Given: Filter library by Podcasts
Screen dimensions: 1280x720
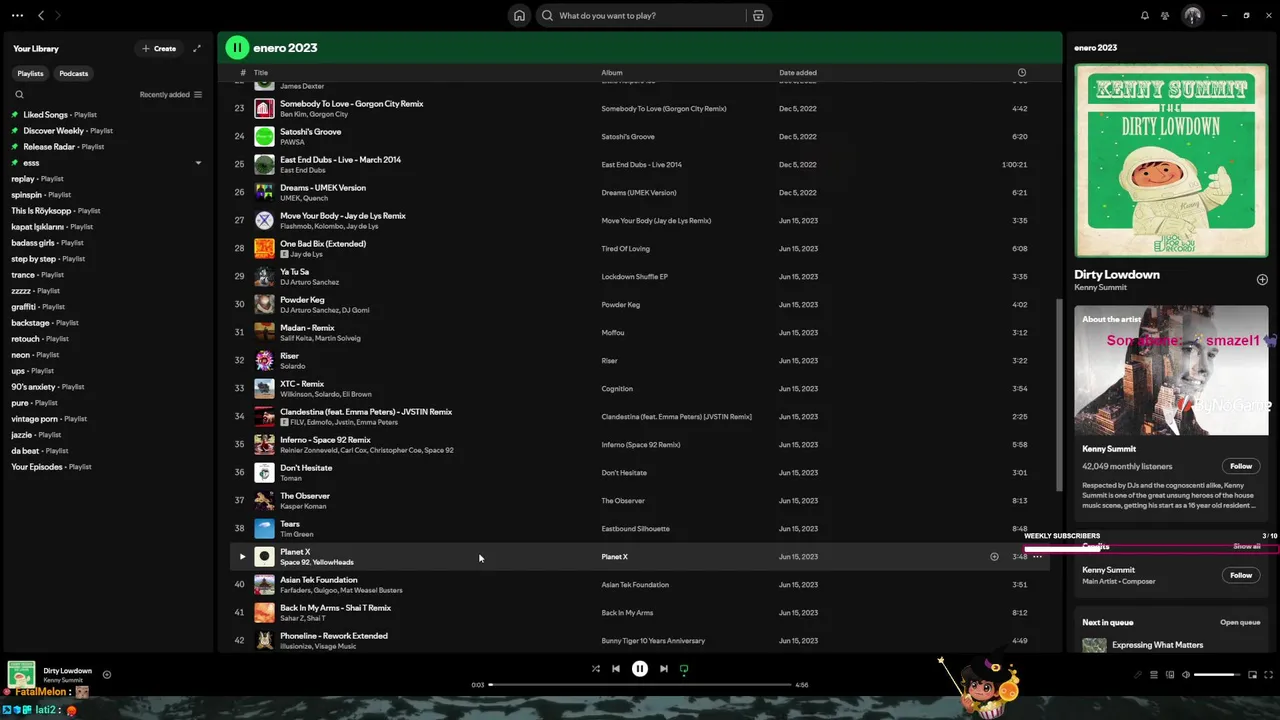Looking at the screenshot, I should point(73,73).
